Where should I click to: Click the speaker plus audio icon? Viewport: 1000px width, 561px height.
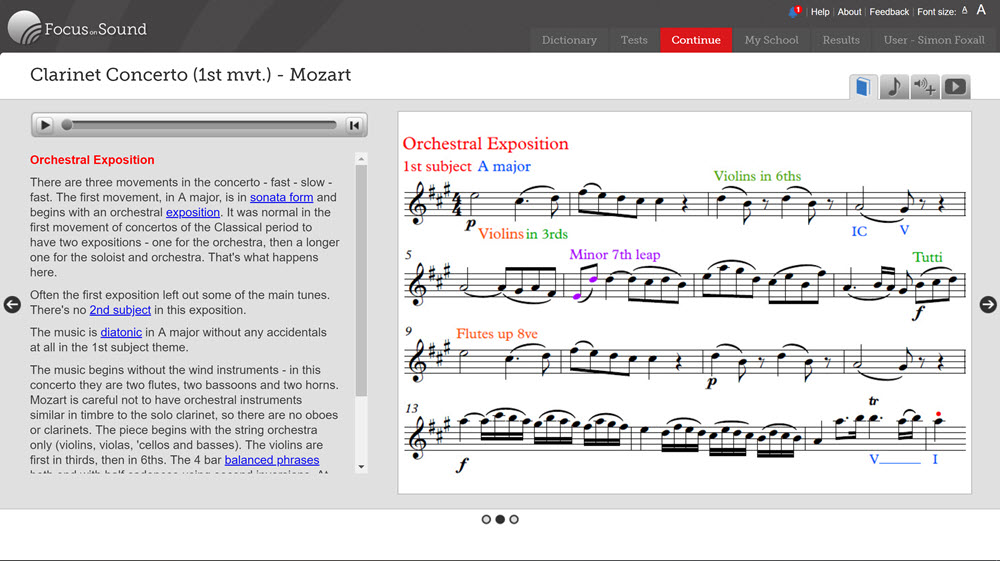point(925,87)
